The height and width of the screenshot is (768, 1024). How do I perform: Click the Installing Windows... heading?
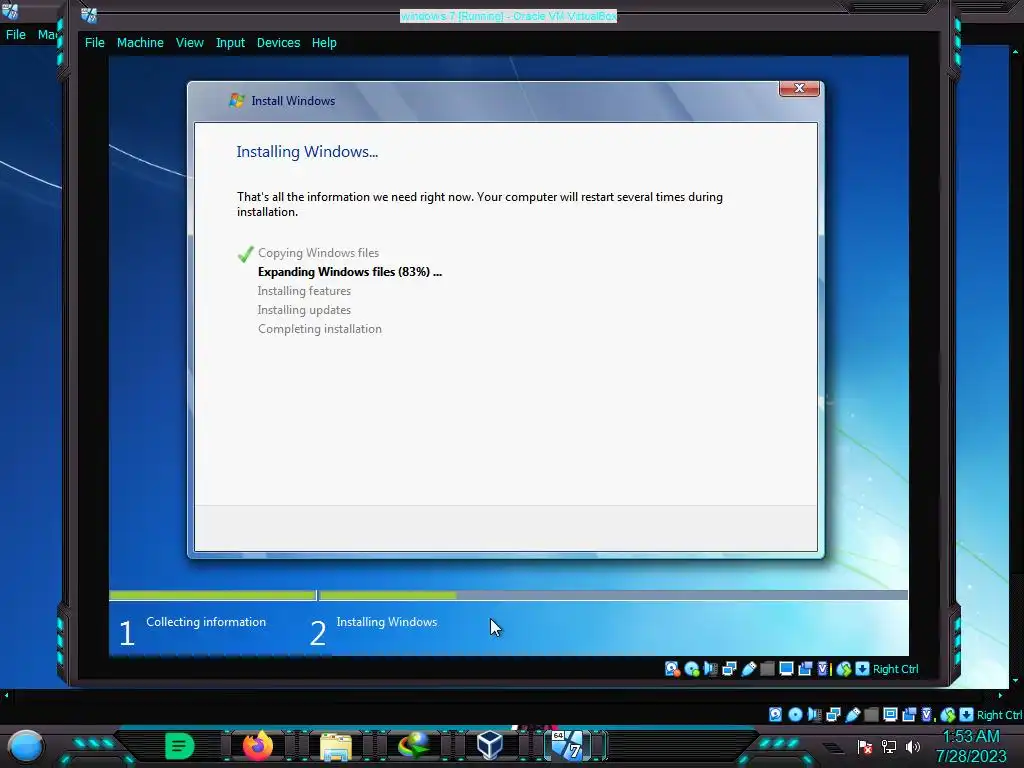[307, 152]
